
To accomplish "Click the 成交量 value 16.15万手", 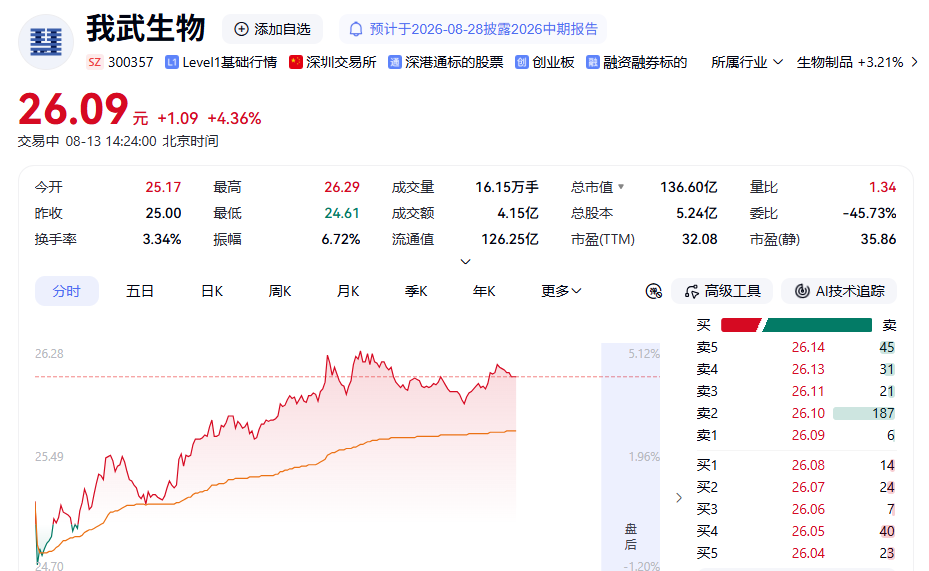I will pyautogui.click(x=507, y=187).
